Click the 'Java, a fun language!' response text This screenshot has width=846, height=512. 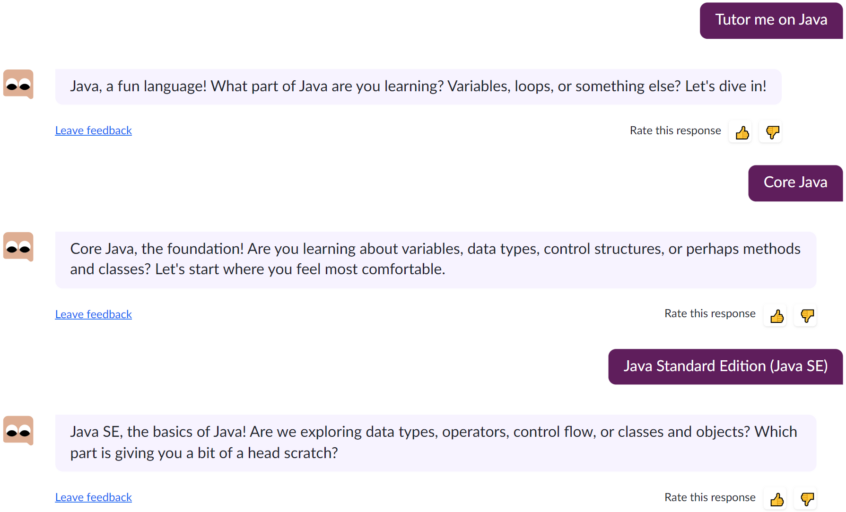418,86
